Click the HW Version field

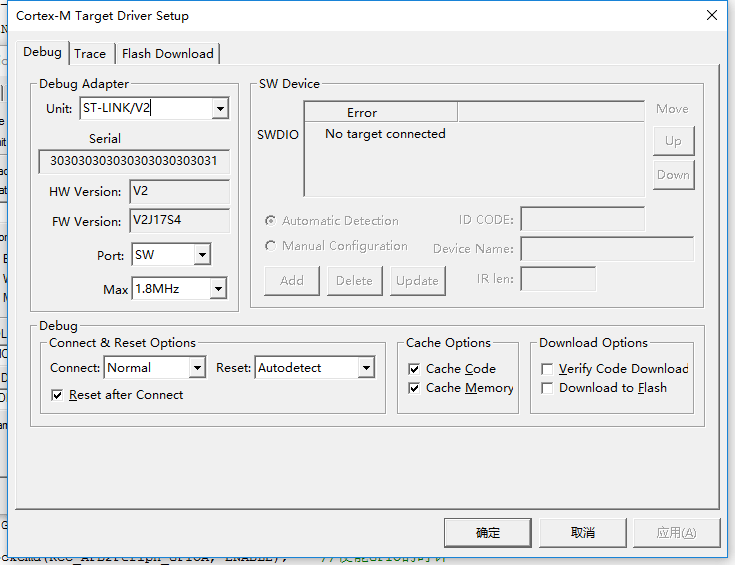pos(179,191)
